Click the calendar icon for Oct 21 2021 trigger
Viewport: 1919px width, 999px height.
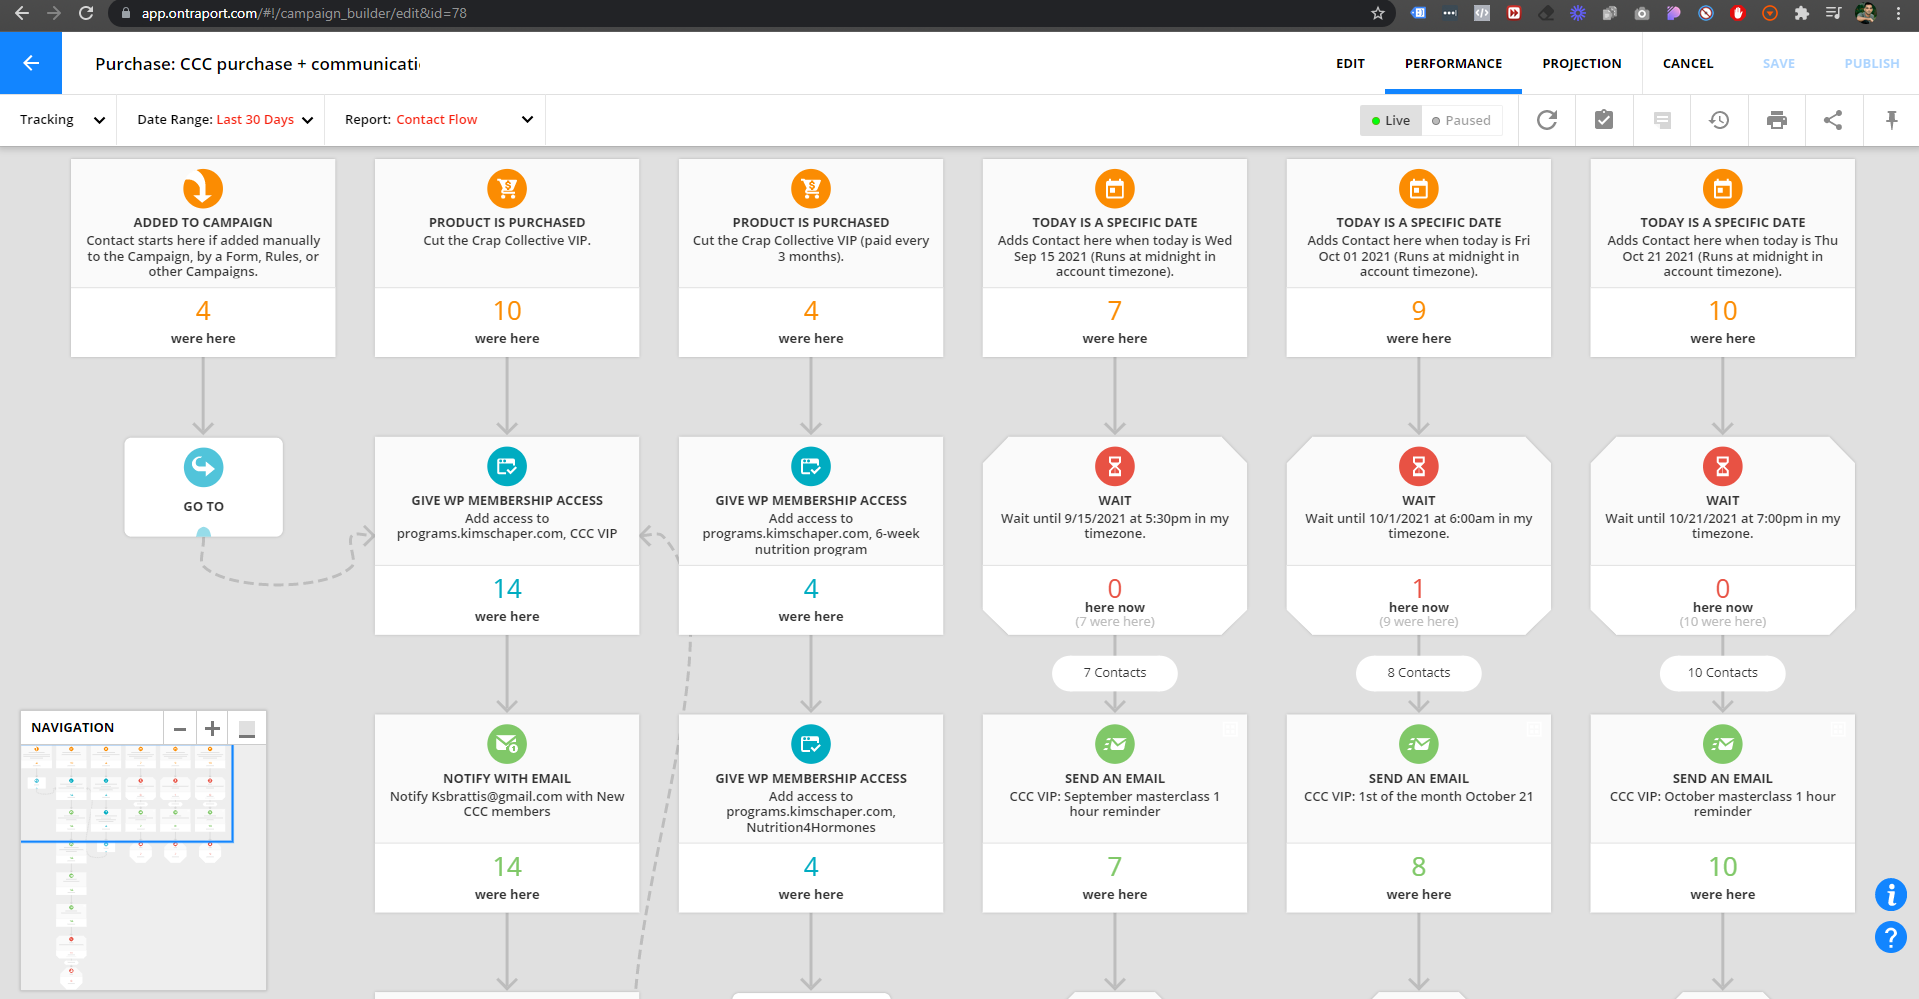(x=1723, y=188)
